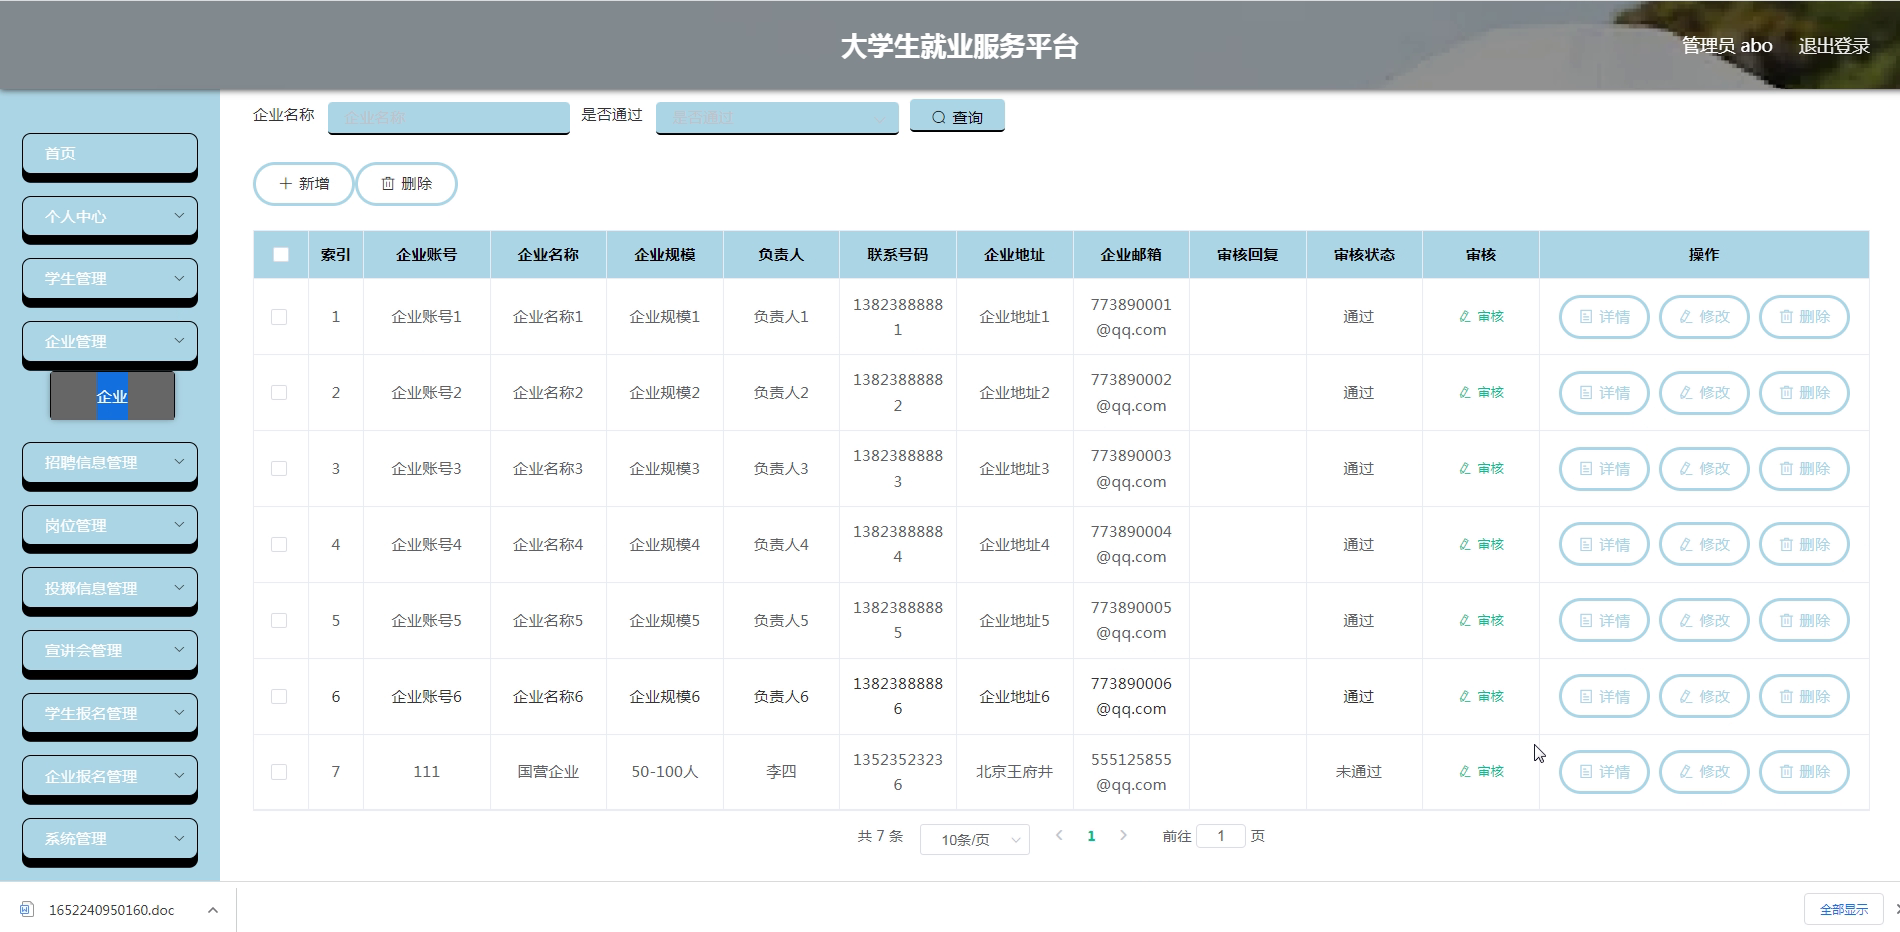The width and height of the screenshot is (1900, 932).
Task: Click the 审核 edit icon in row 111
Action: pyautogui.click(x=1465, y=772)
